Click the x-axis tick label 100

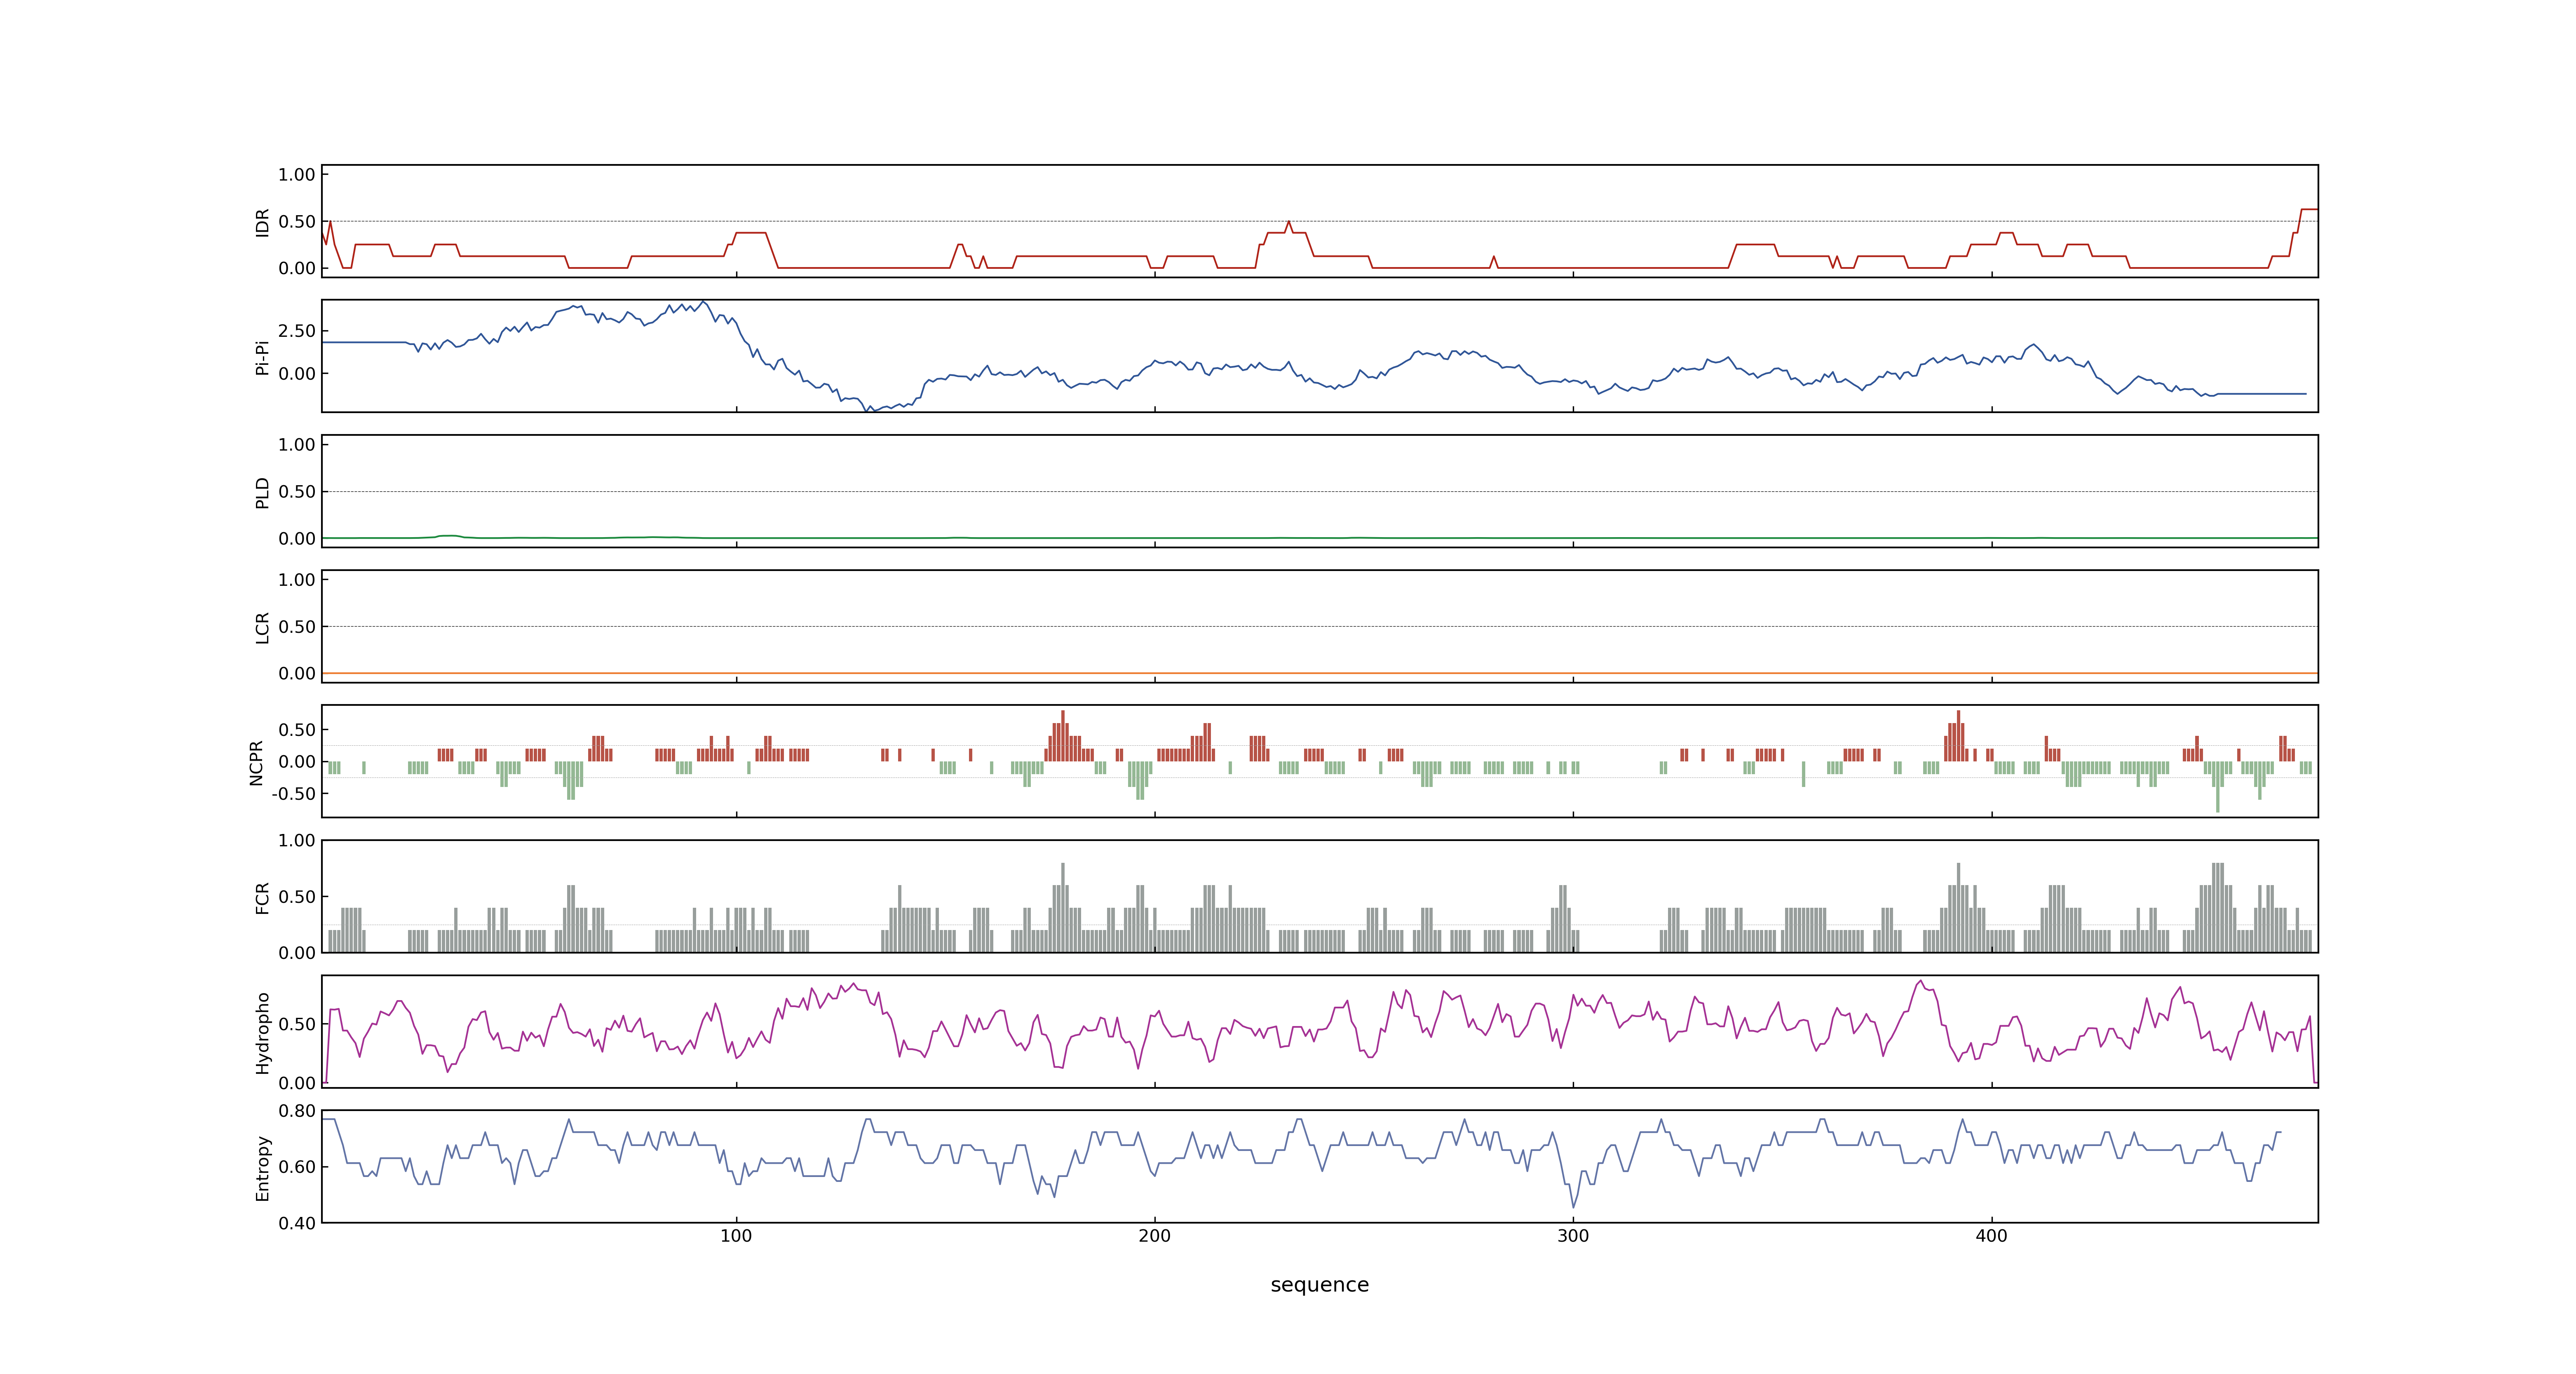coord(736,1236)
